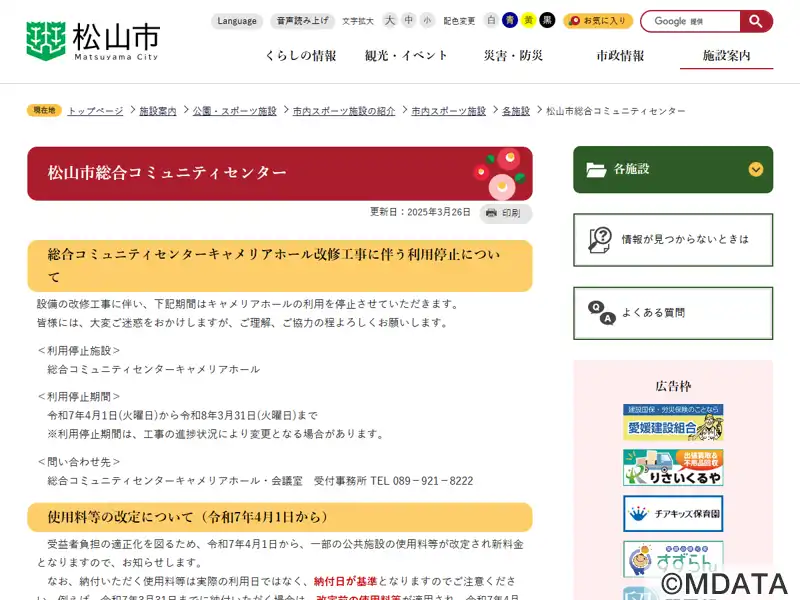The image size is (800, 600).
Task: Open the チアキッズ保育園 ad banner
Action: 673,513
